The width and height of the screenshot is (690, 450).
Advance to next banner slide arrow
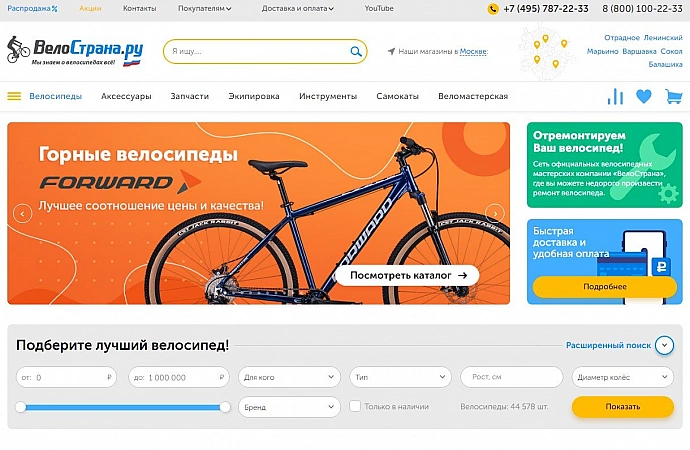(x=495, y=213)
